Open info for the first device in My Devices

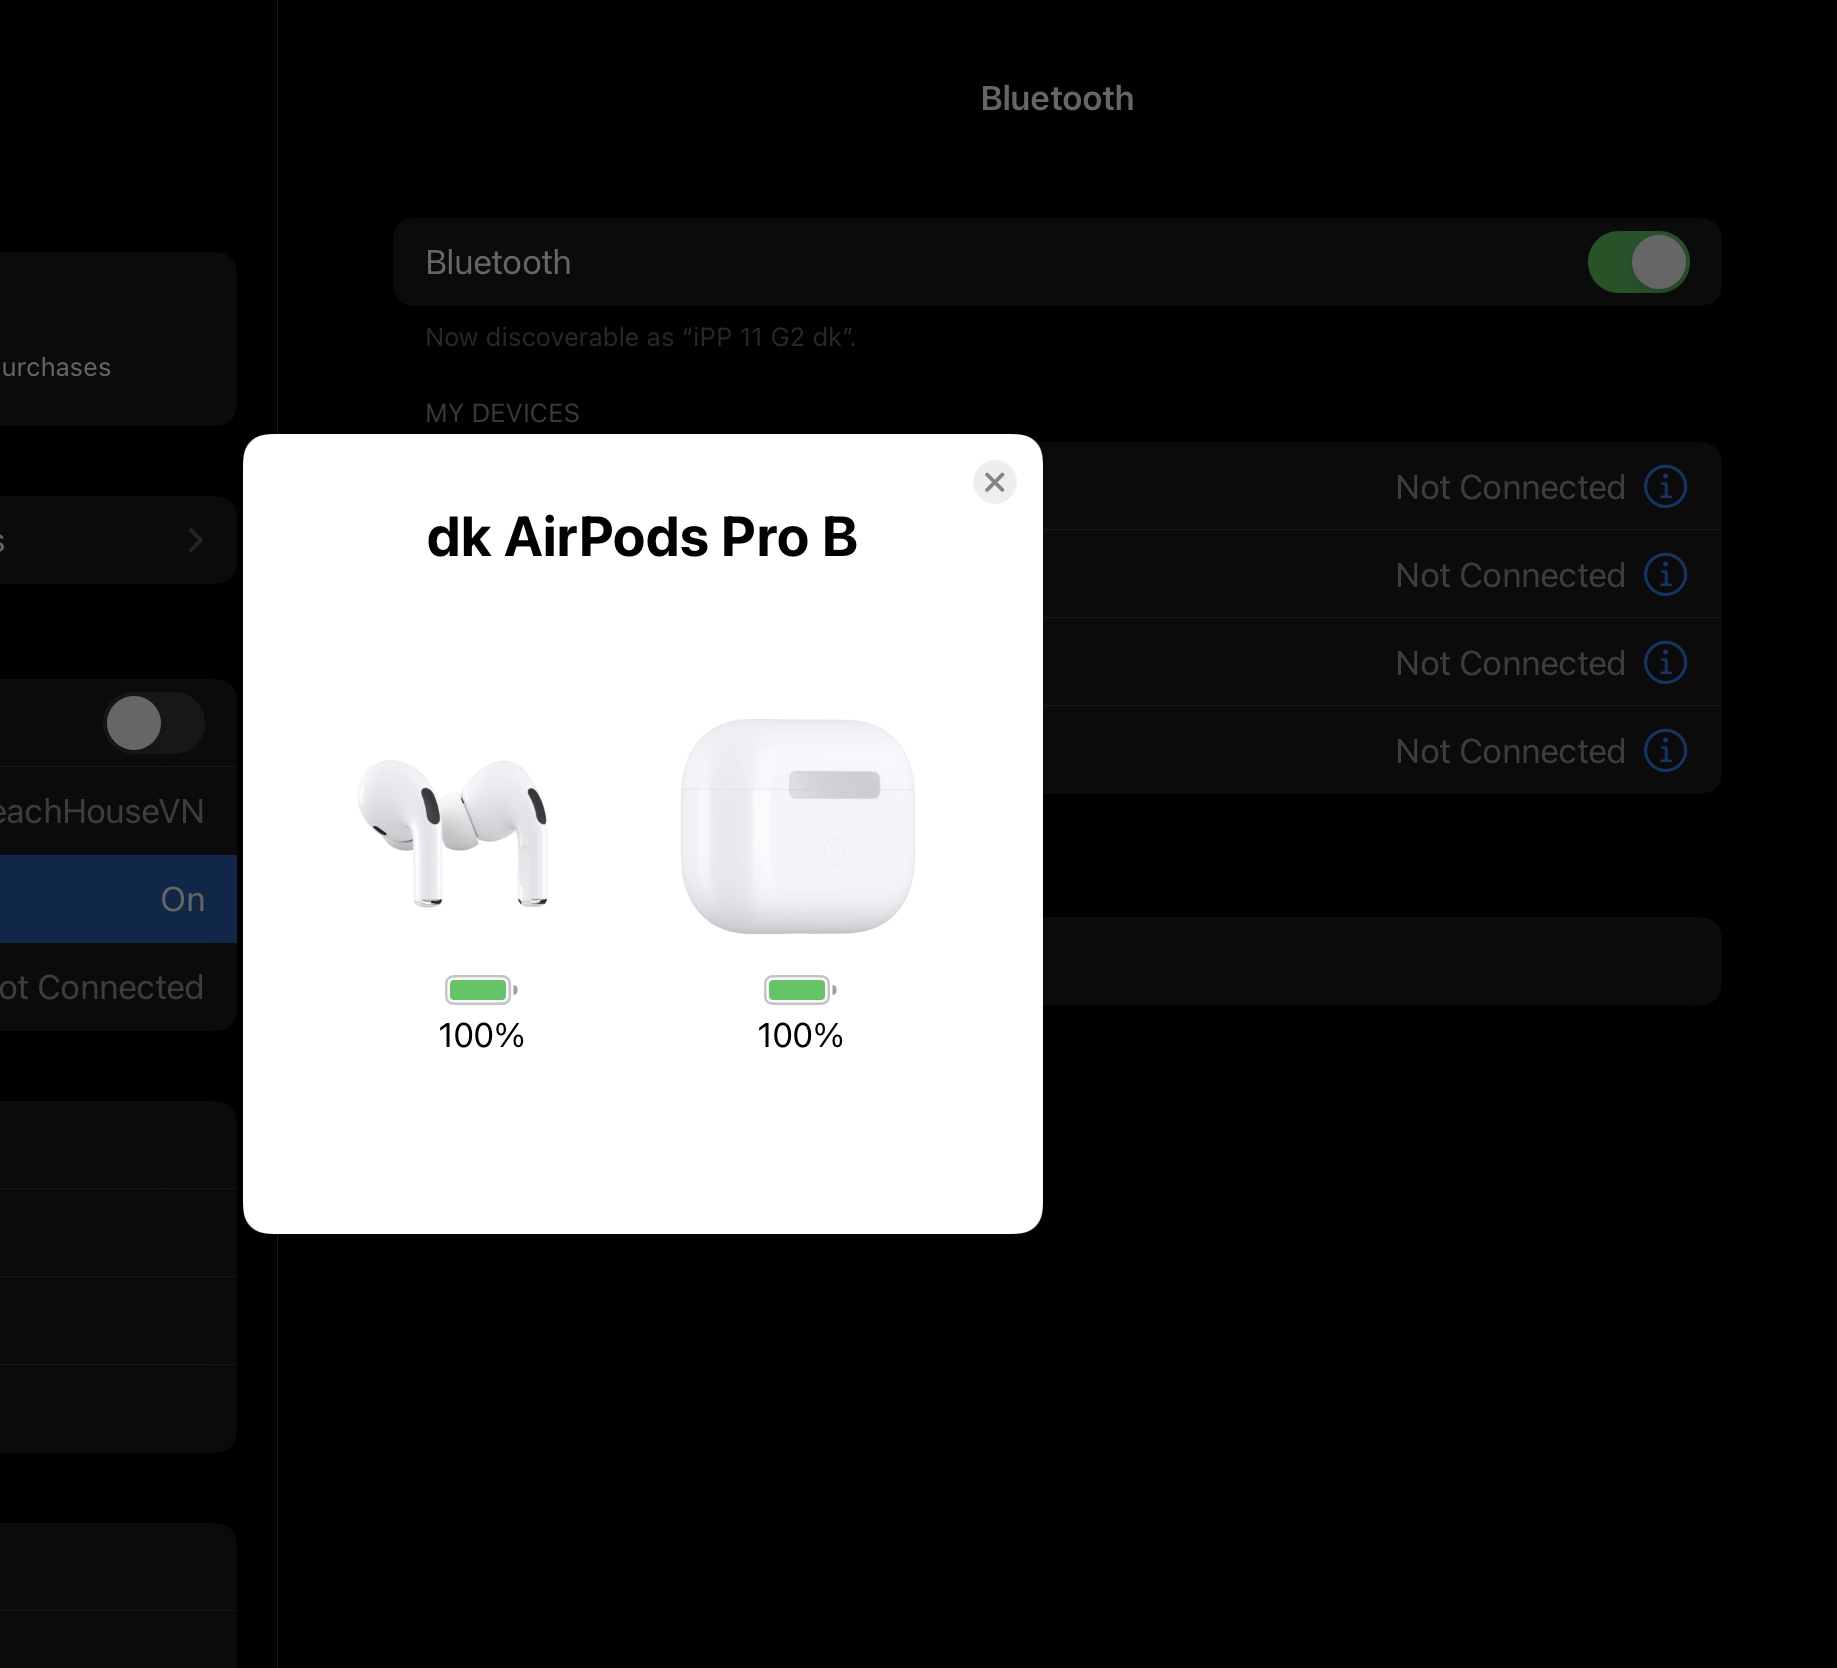1666,487
